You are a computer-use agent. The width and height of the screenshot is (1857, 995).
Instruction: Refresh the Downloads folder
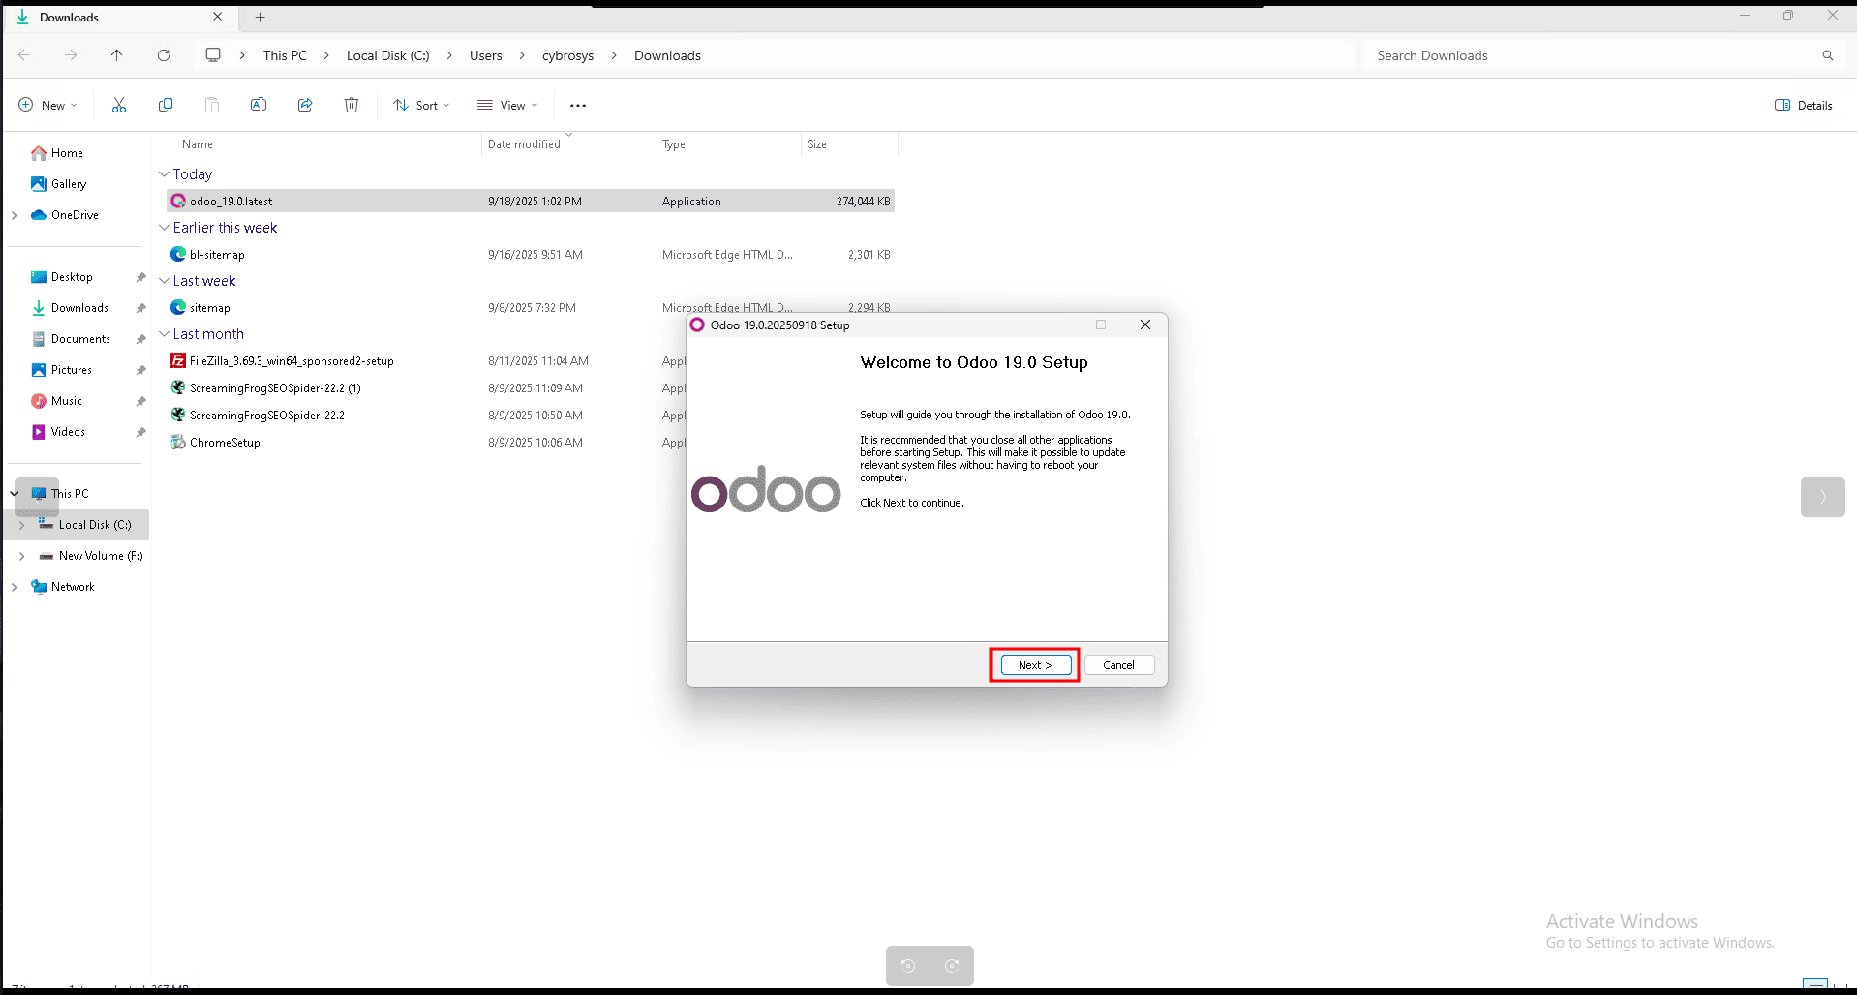164,55
